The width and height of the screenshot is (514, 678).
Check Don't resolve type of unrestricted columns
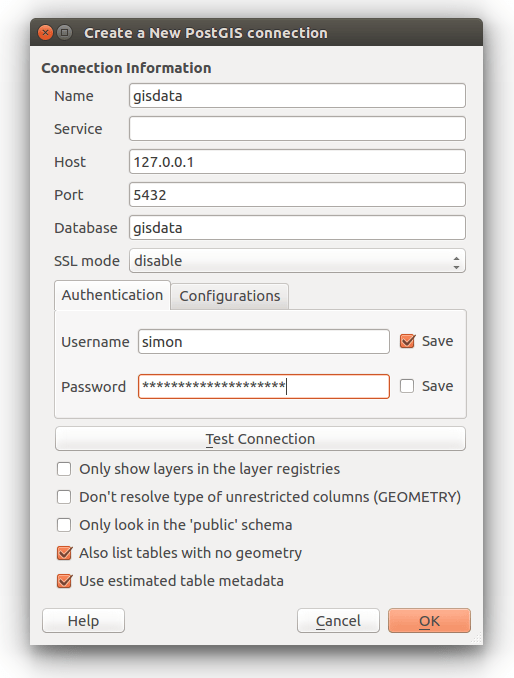(x=64, y=497)
